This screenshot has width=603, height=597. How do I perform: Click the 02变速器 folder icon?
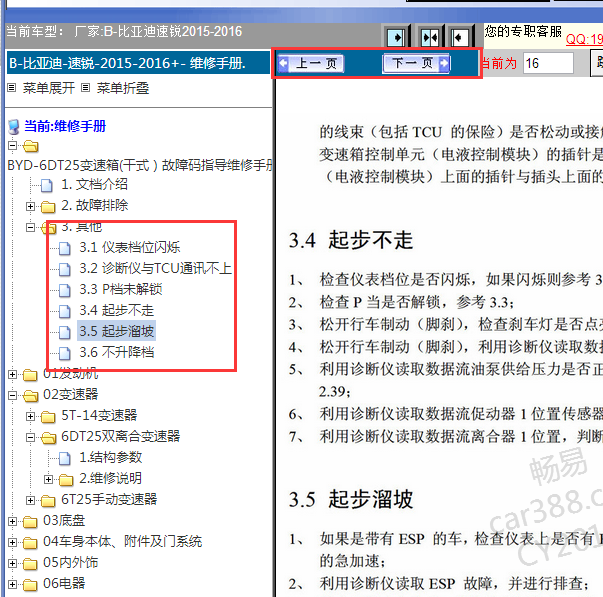click(x=30, y=396)
